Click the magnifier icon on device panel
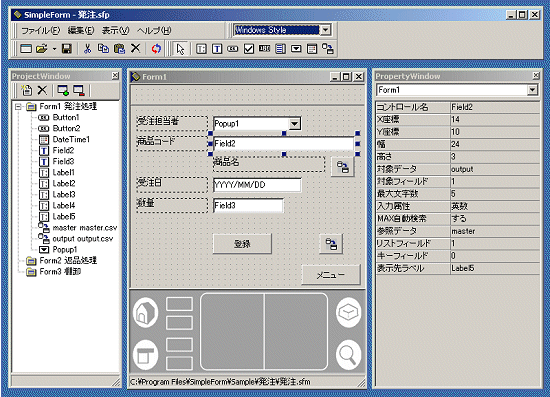This screenshot has height=397, width=550. [x=348, y=355]
